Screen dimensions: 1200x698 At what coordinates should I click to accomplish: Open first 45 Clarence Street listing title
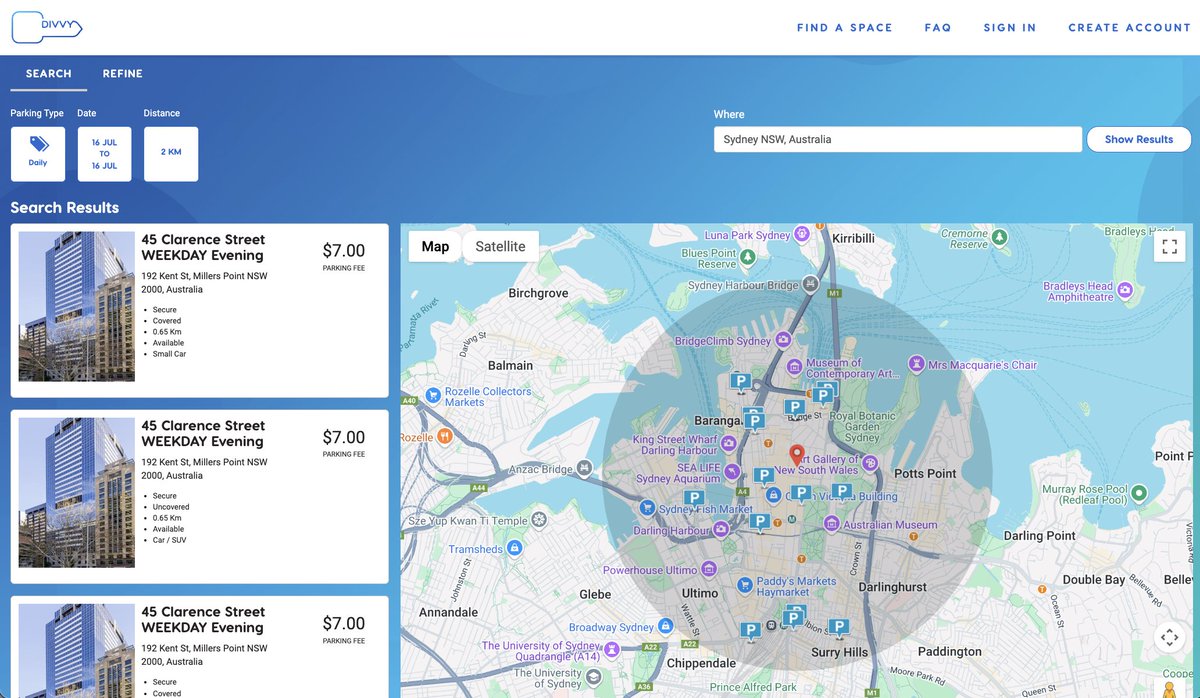point(203,247)
